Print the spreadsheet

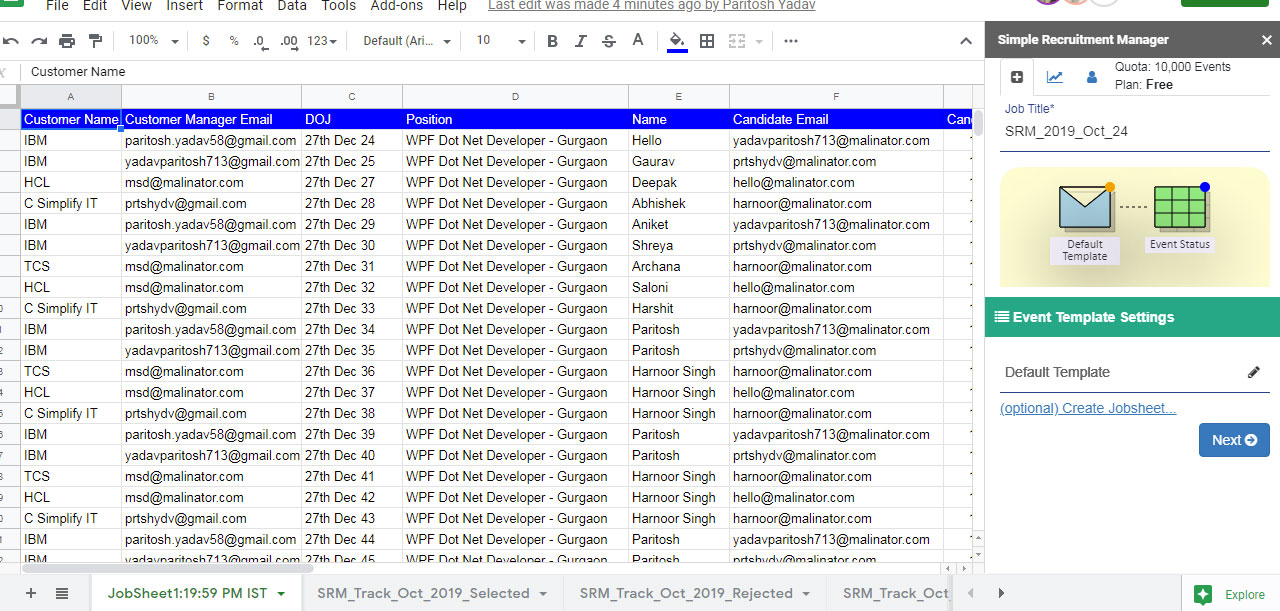tap(67, 41)
